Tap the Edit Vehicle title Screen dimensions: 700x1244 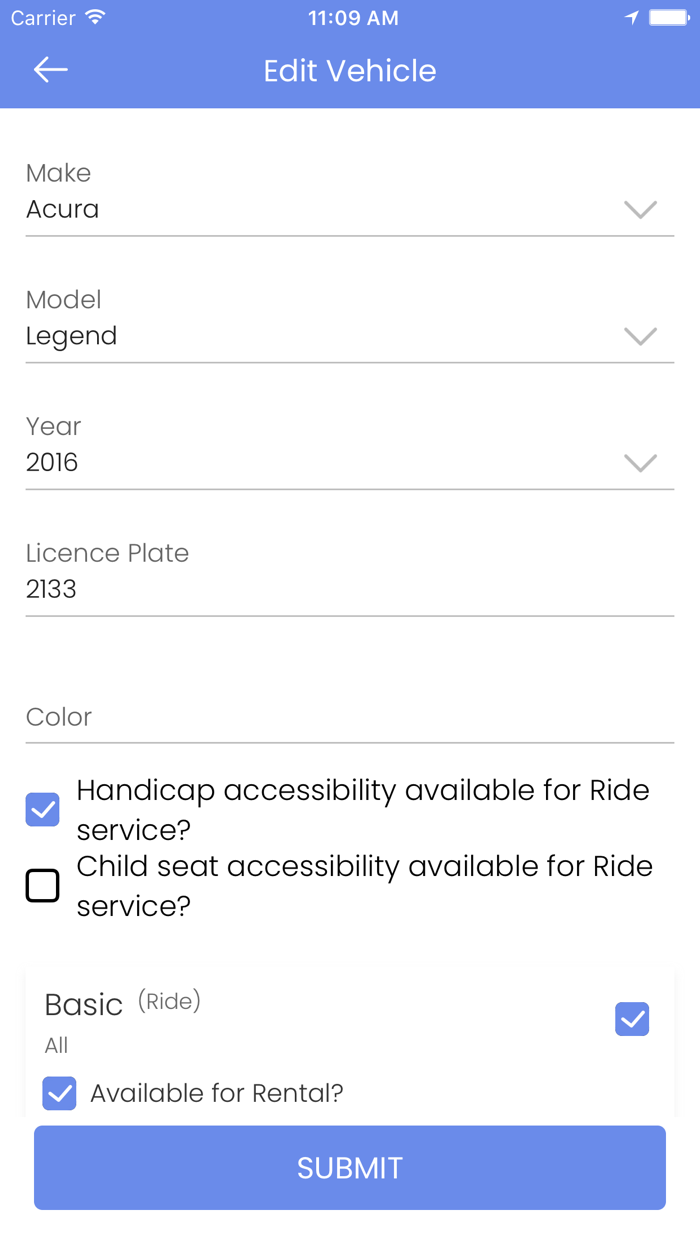350,71
